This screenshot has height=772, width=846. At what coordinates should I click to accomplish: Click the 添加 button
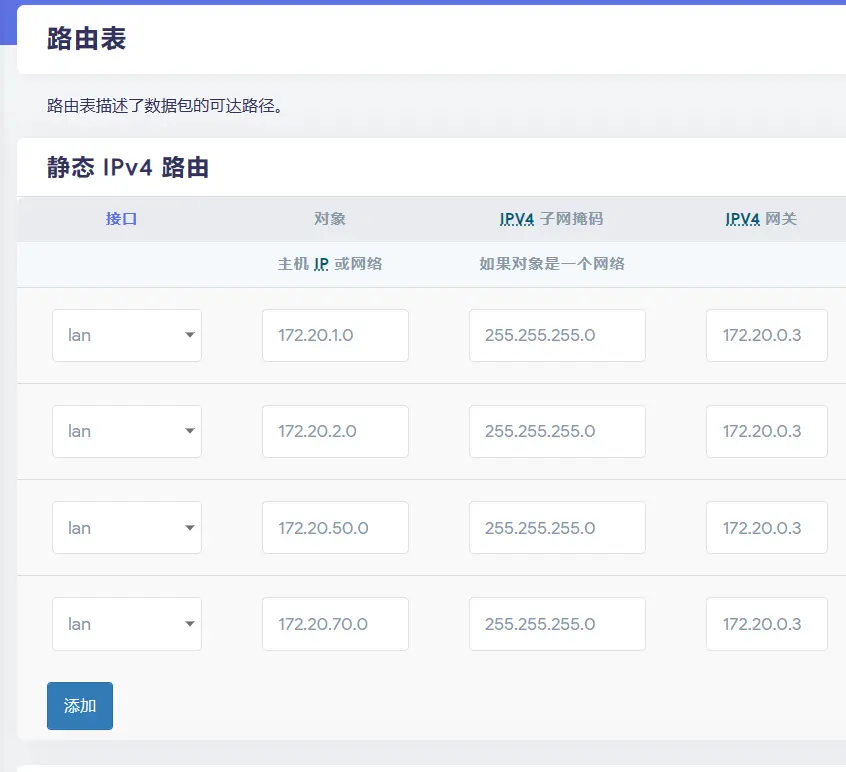pyautogui.click(x=80, y=706)
